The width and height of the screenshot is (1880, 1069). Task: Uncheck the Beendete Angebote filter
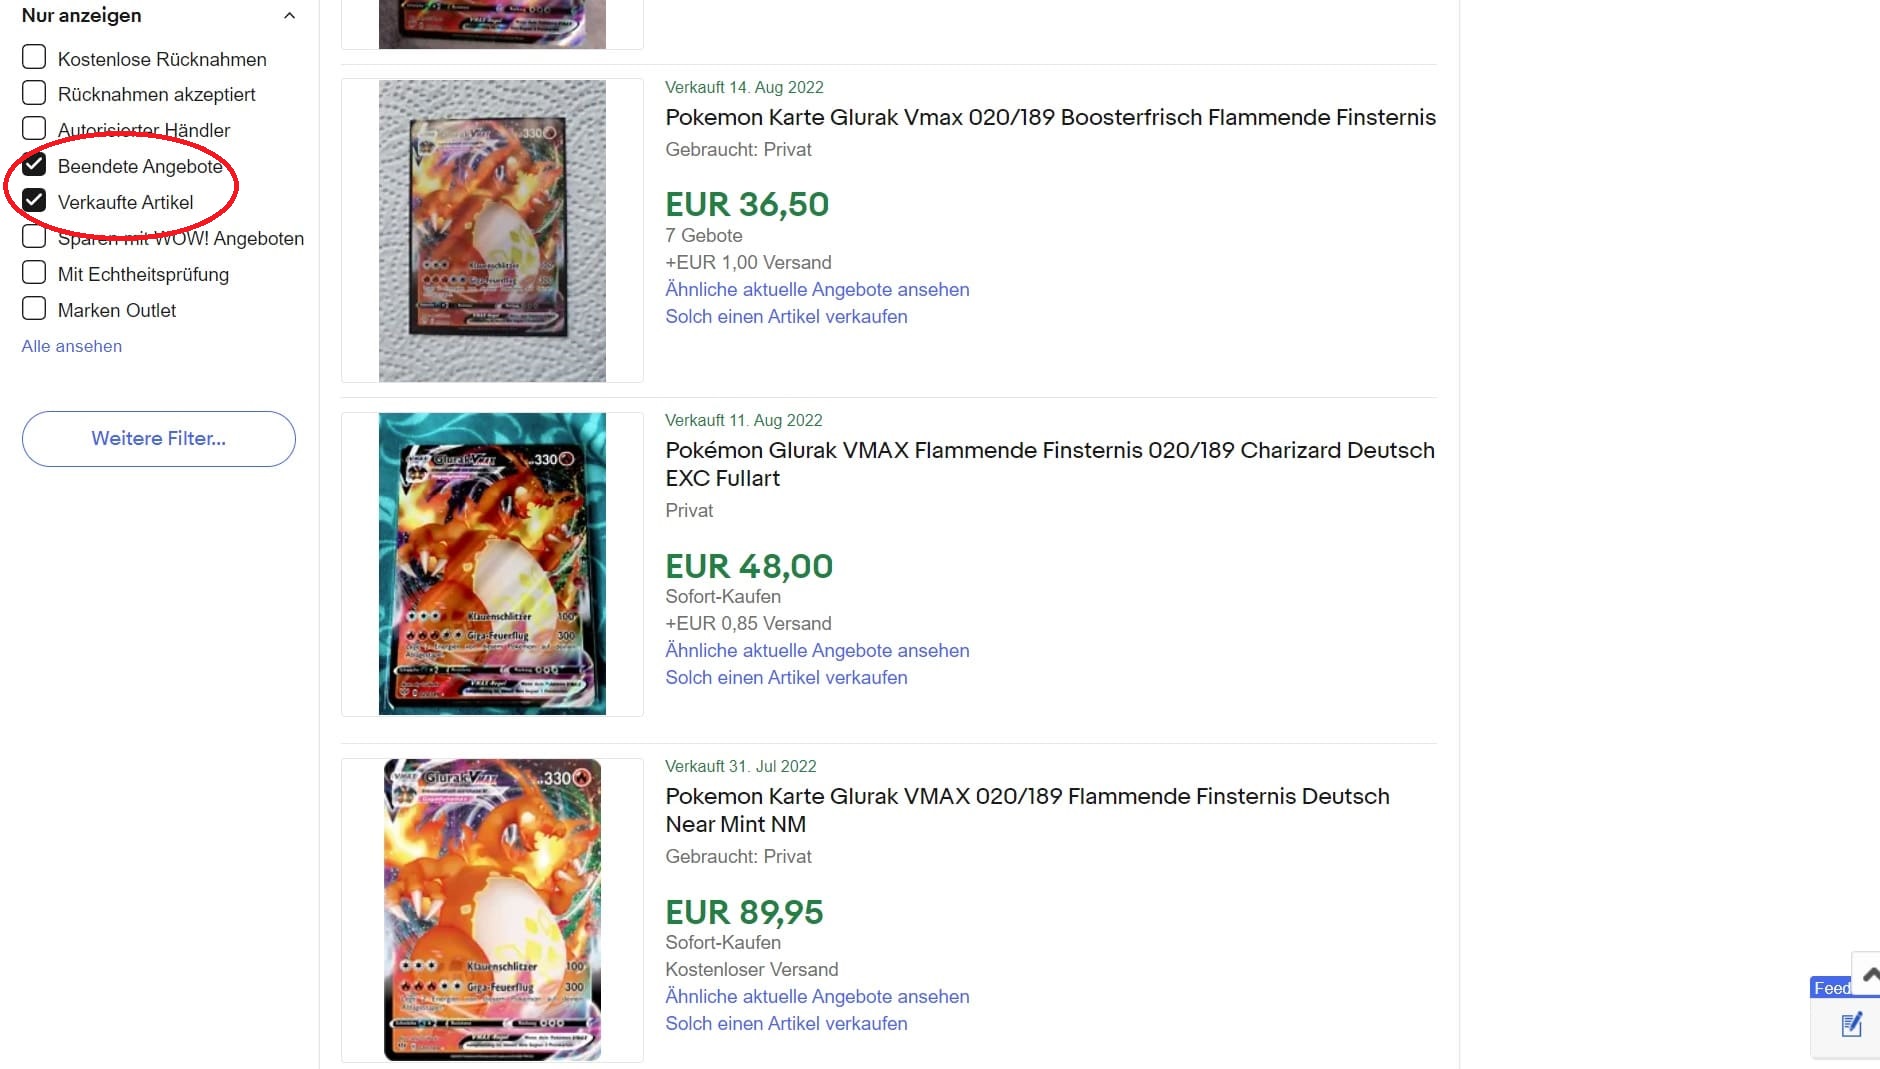pyautogui.click(x=34, y=165)
